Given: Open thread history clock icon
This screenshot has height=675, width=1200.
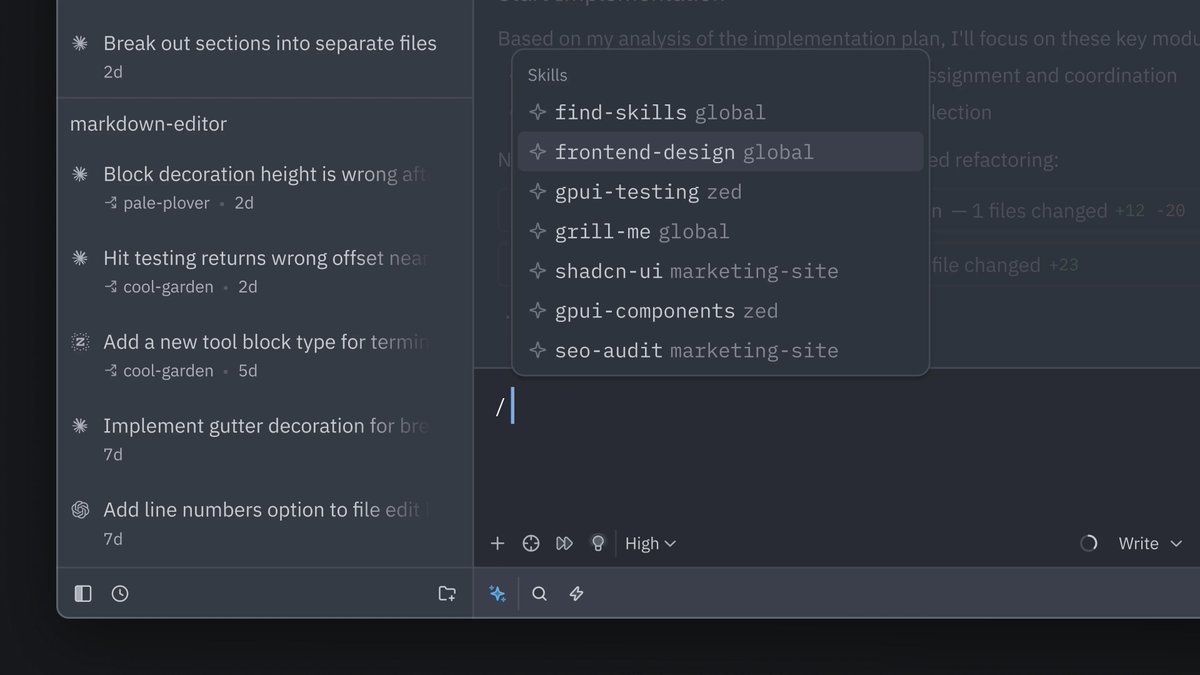Looking at the screenshot, I should click(120, 594).
